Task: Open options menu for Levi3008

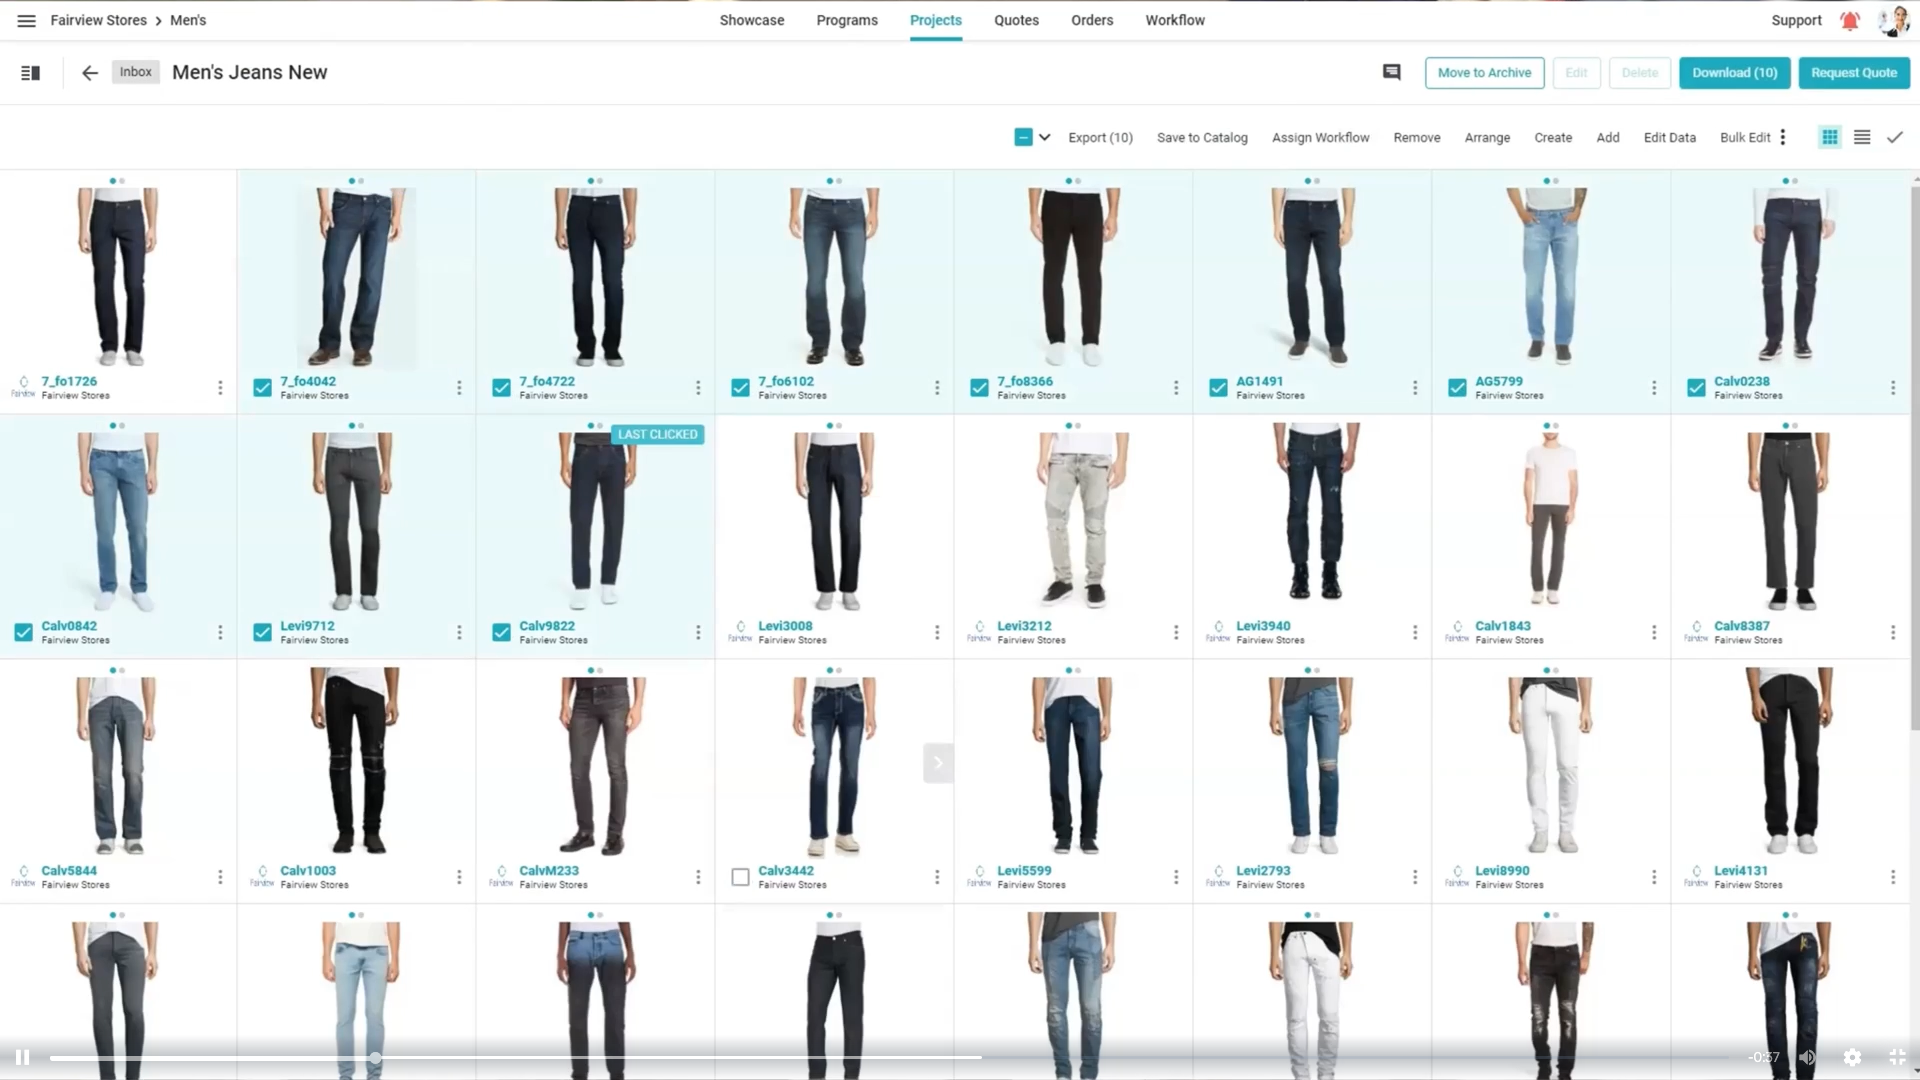Action: (x=936, y=632)
